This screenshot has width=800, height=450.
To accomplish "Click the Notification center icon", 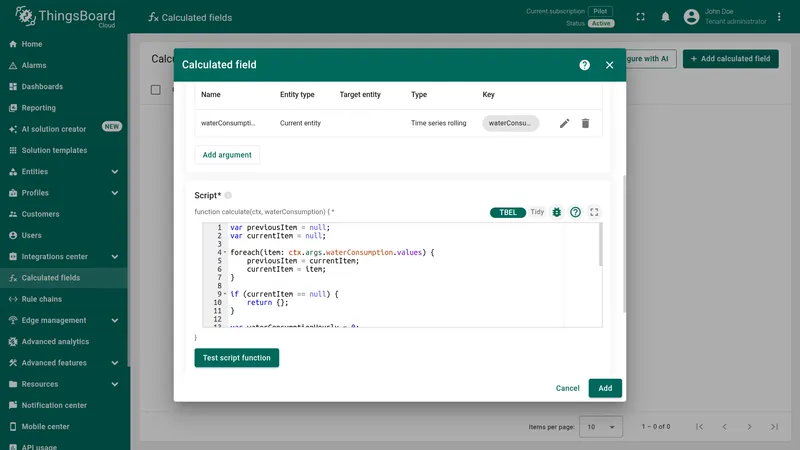I will pyautogui.click(x=13, y=406).
